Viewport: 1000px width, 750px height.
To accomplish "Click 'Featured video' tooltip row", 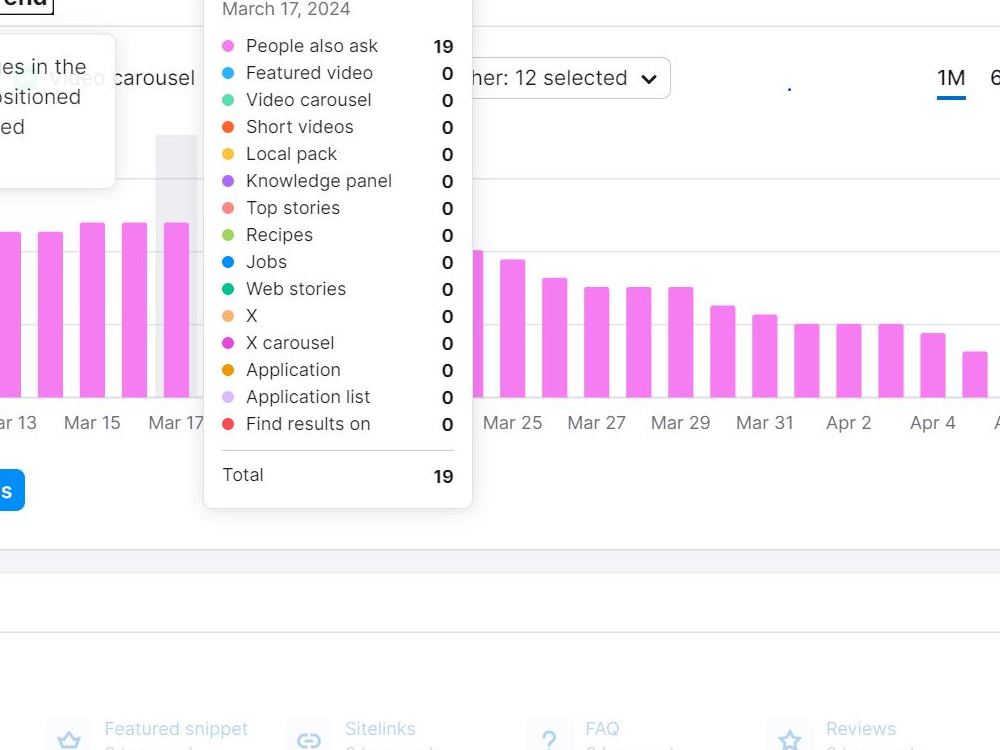I will point(337,73).
